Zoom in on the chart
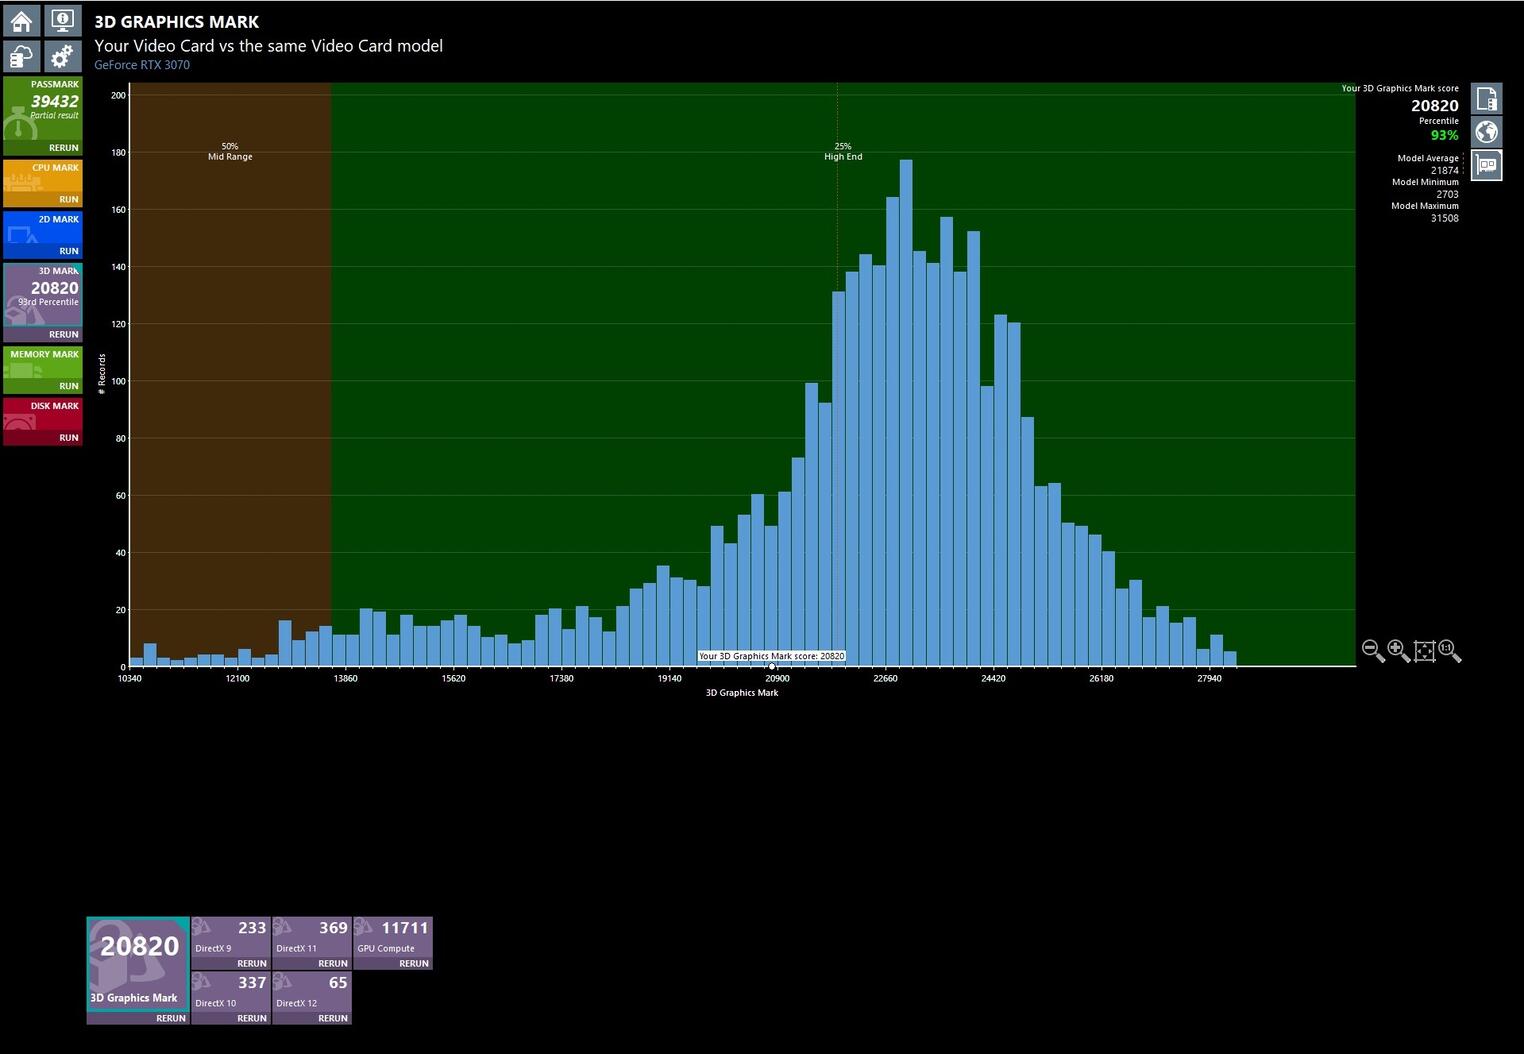The height and width of the screenshot is (1054, 1524). [x=1399, y=651]
